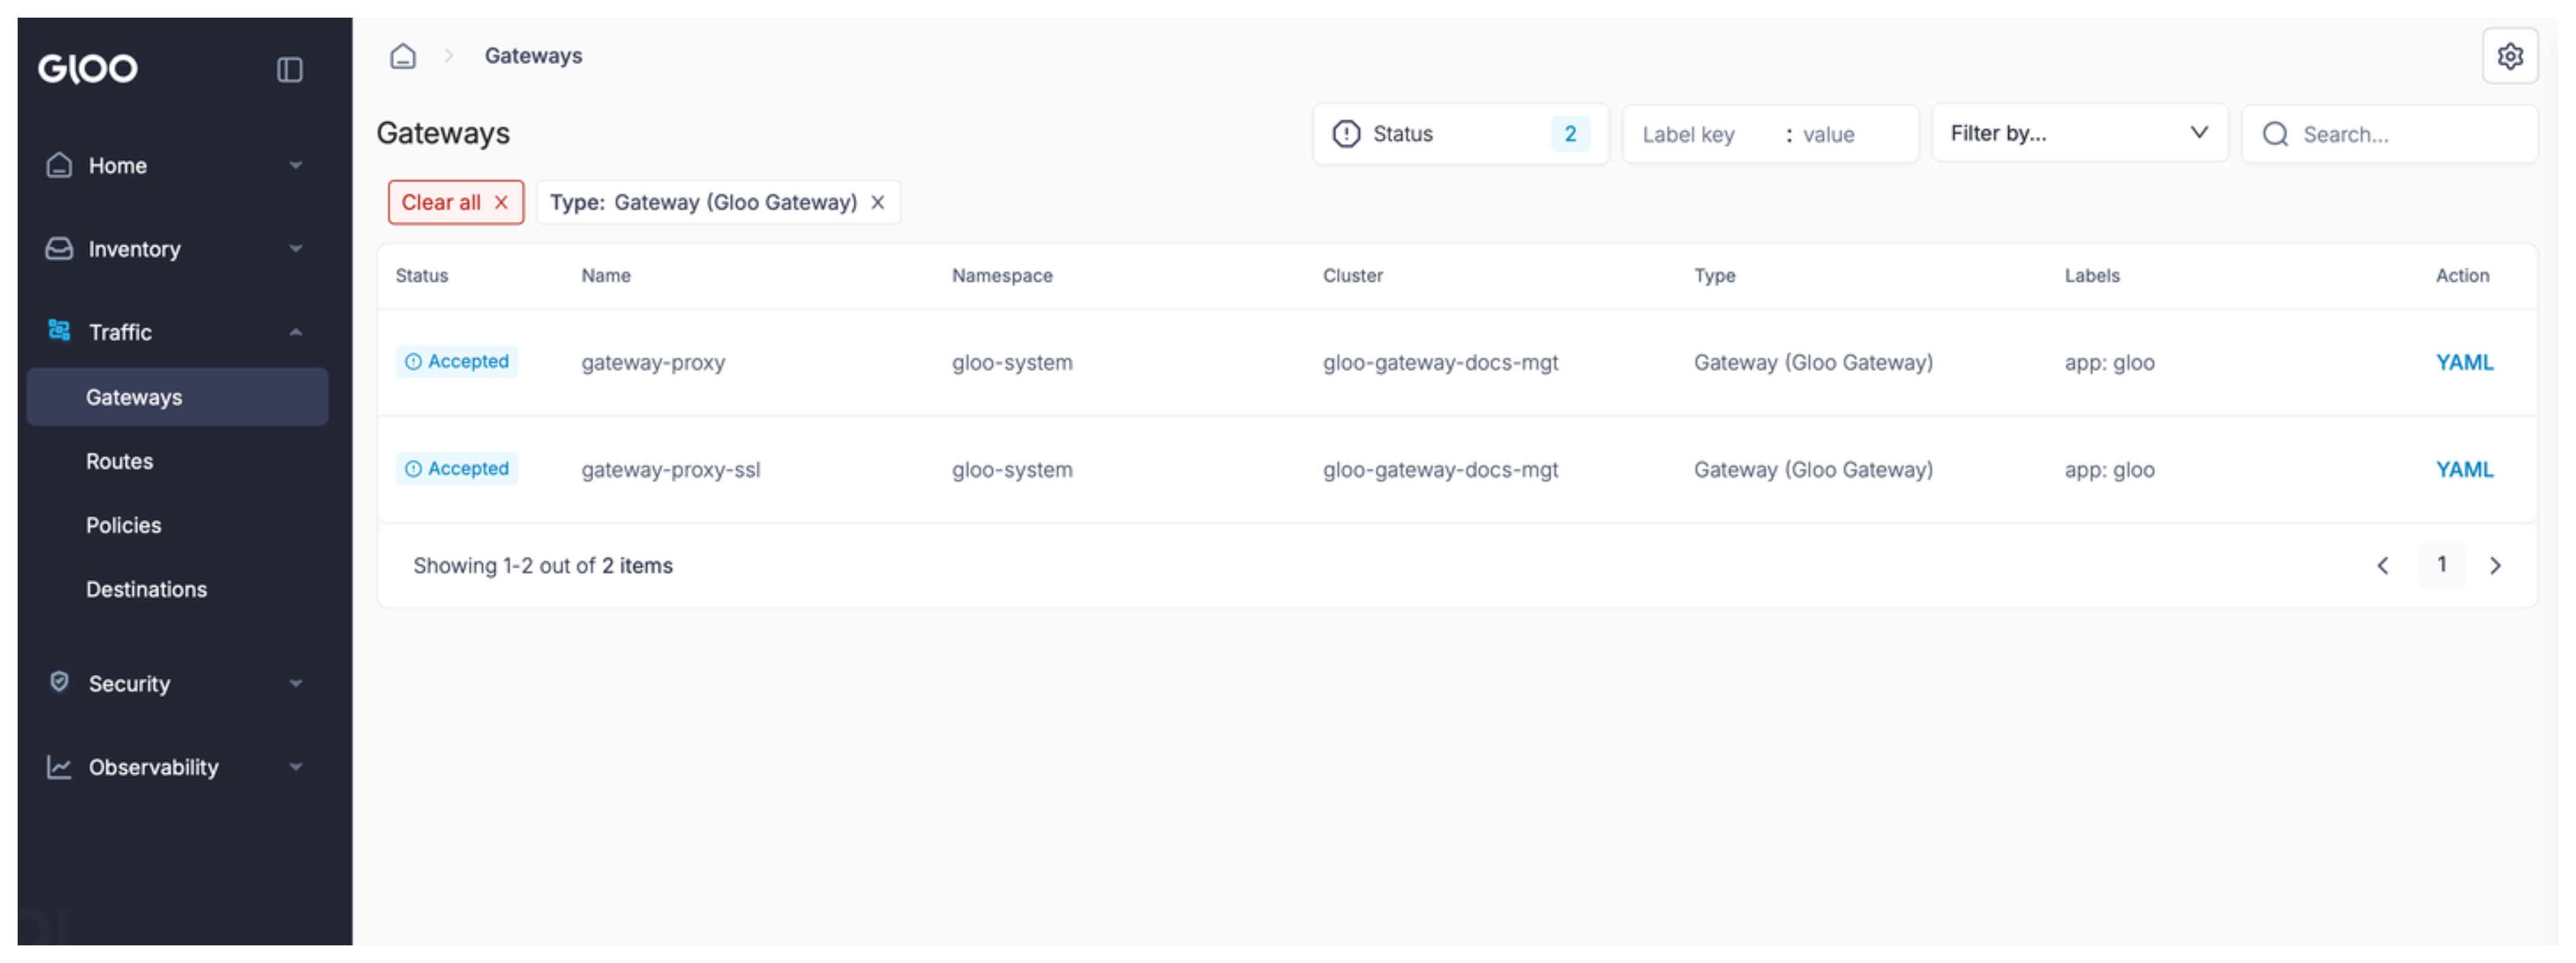Click the Gloo logo
Viewport: 2576px width, 963px height.
click(88, 68)
